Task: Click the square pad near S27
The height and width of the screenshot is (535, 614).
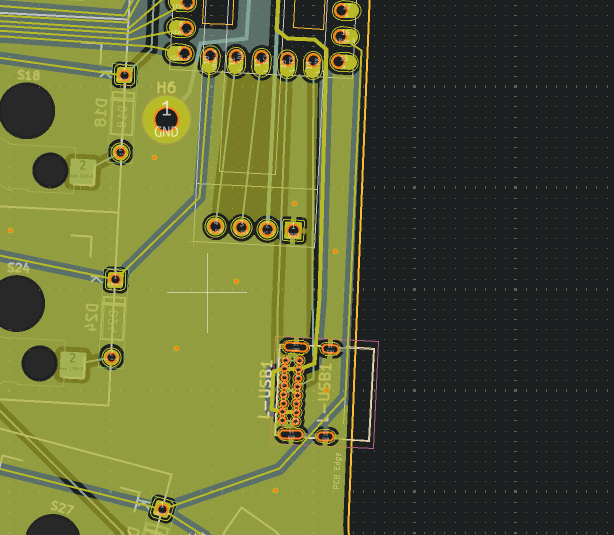Action: tap(161, 509)
